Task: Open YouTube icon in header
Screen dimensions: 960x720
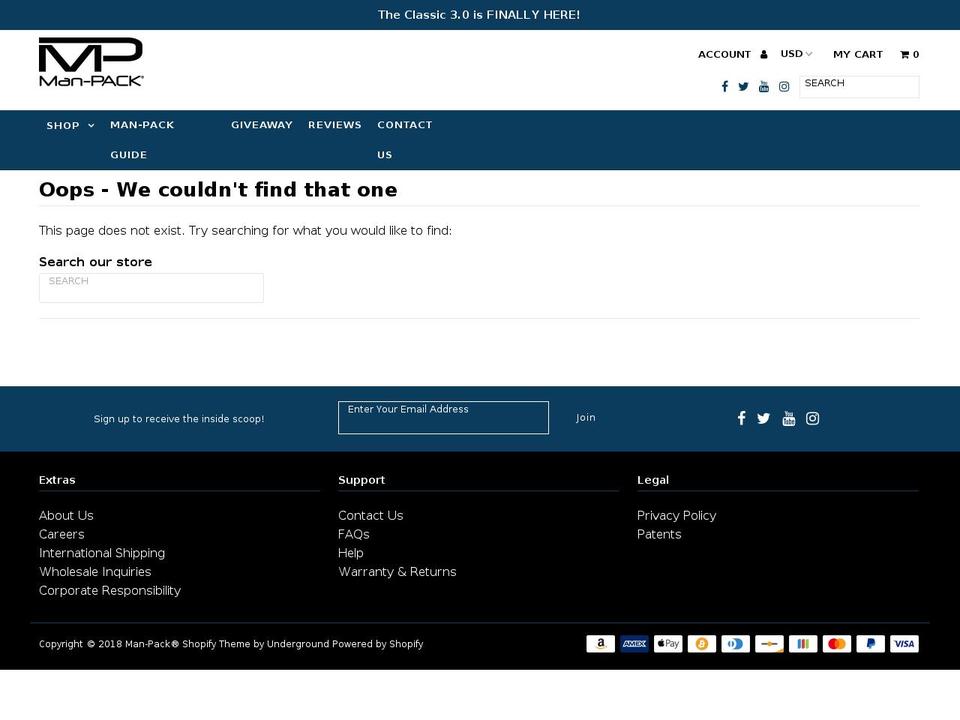Action: pyautogui.click(x=763, y=86)
